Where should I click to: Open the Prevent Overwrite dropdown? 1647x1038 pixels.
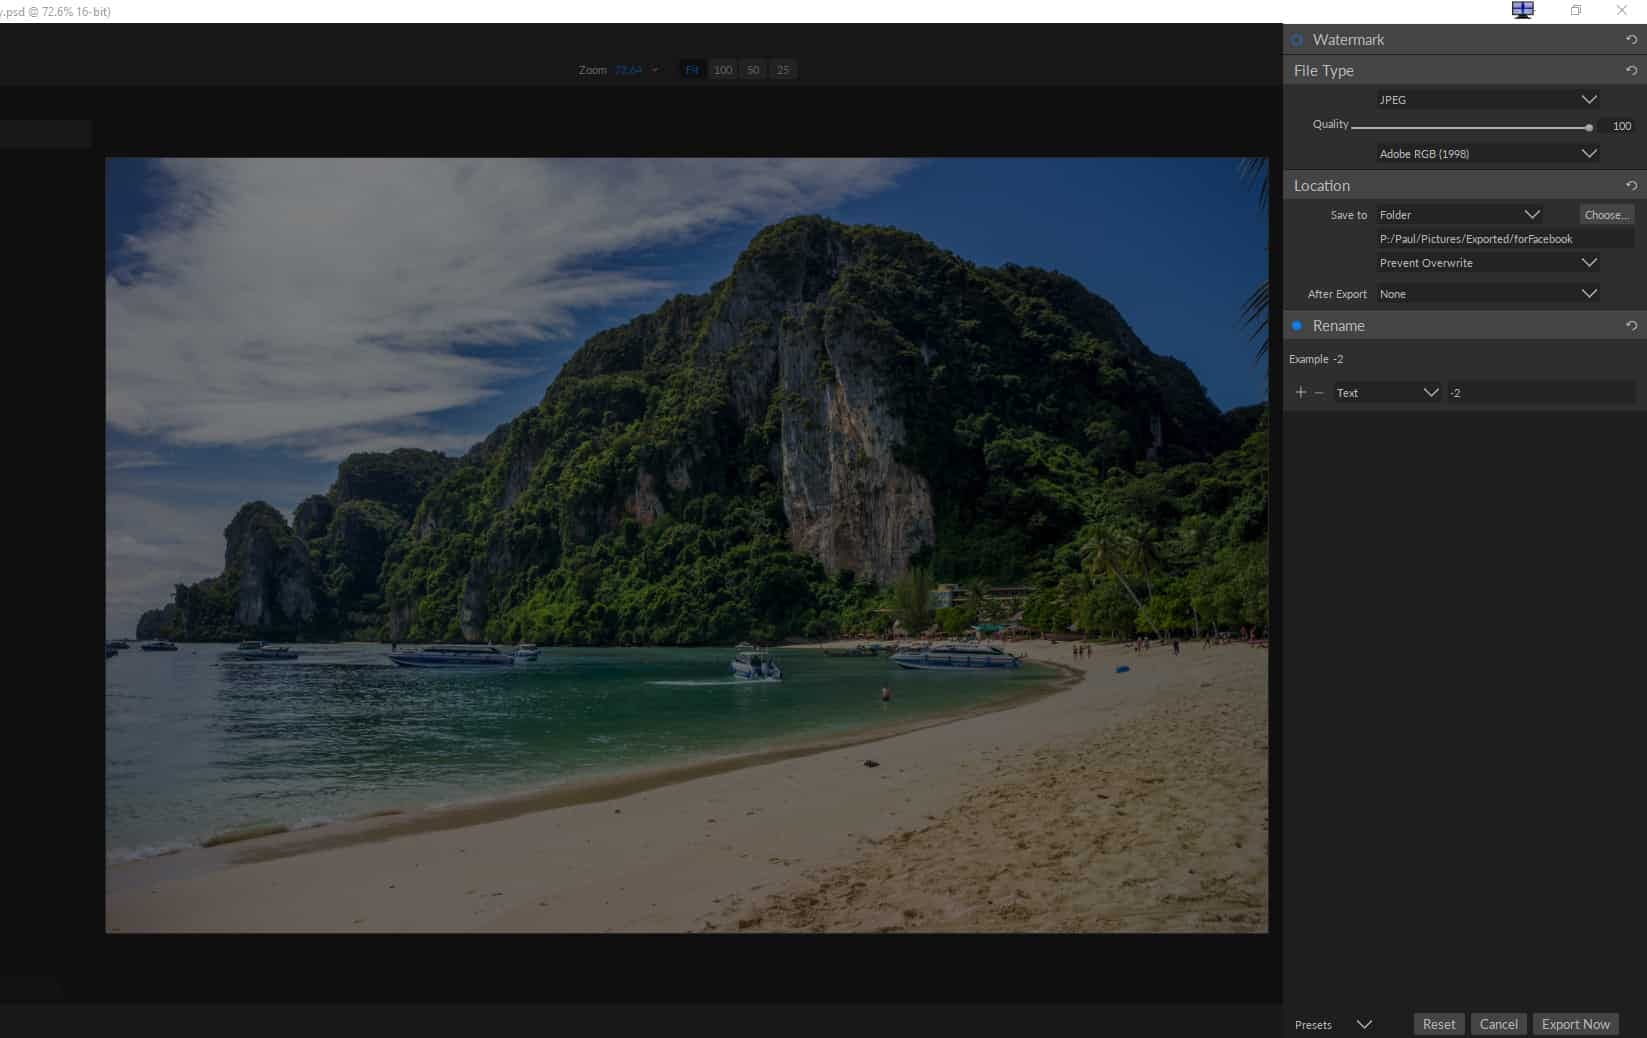1488,263
